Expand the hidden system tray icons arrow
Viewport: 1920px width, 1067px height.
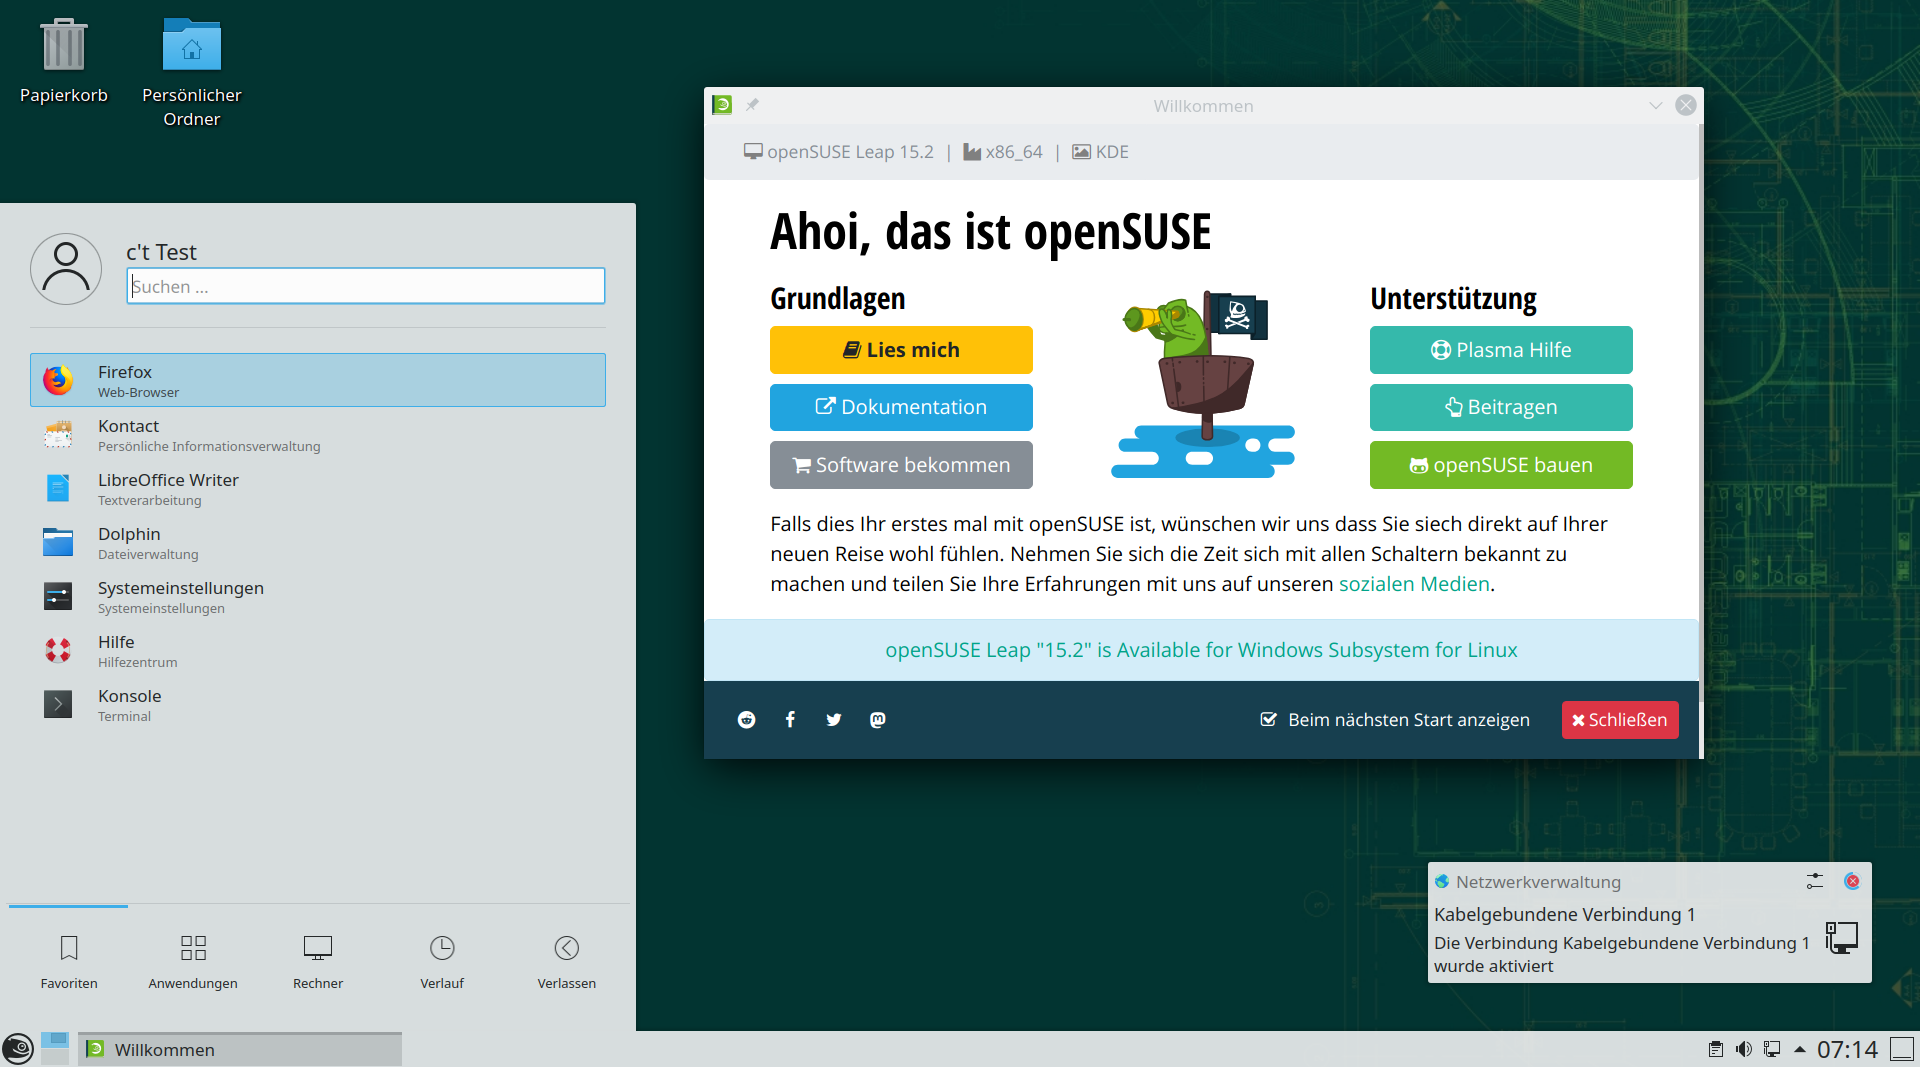[1800, 1049]
